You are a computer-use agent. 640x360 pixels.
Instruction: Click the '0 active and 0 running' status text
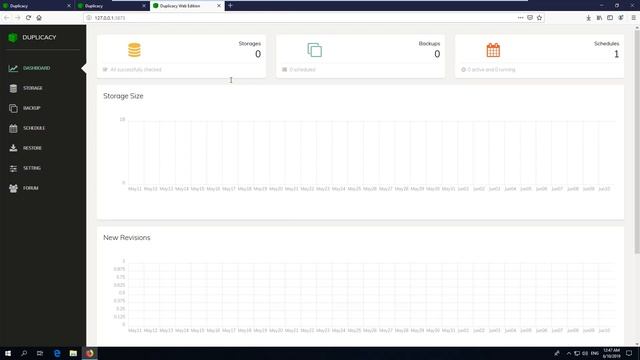point(491,70)
